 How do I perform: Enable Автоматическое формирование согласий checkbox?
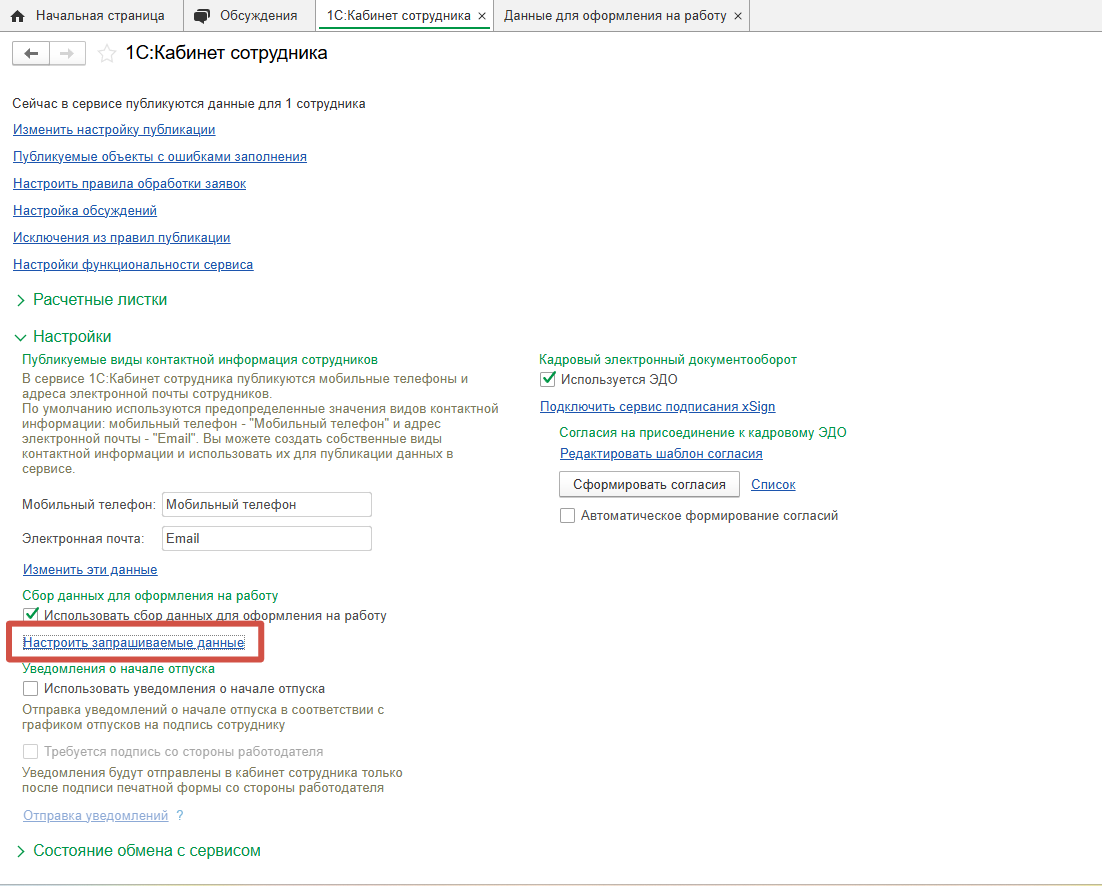[x=568, y=516]
